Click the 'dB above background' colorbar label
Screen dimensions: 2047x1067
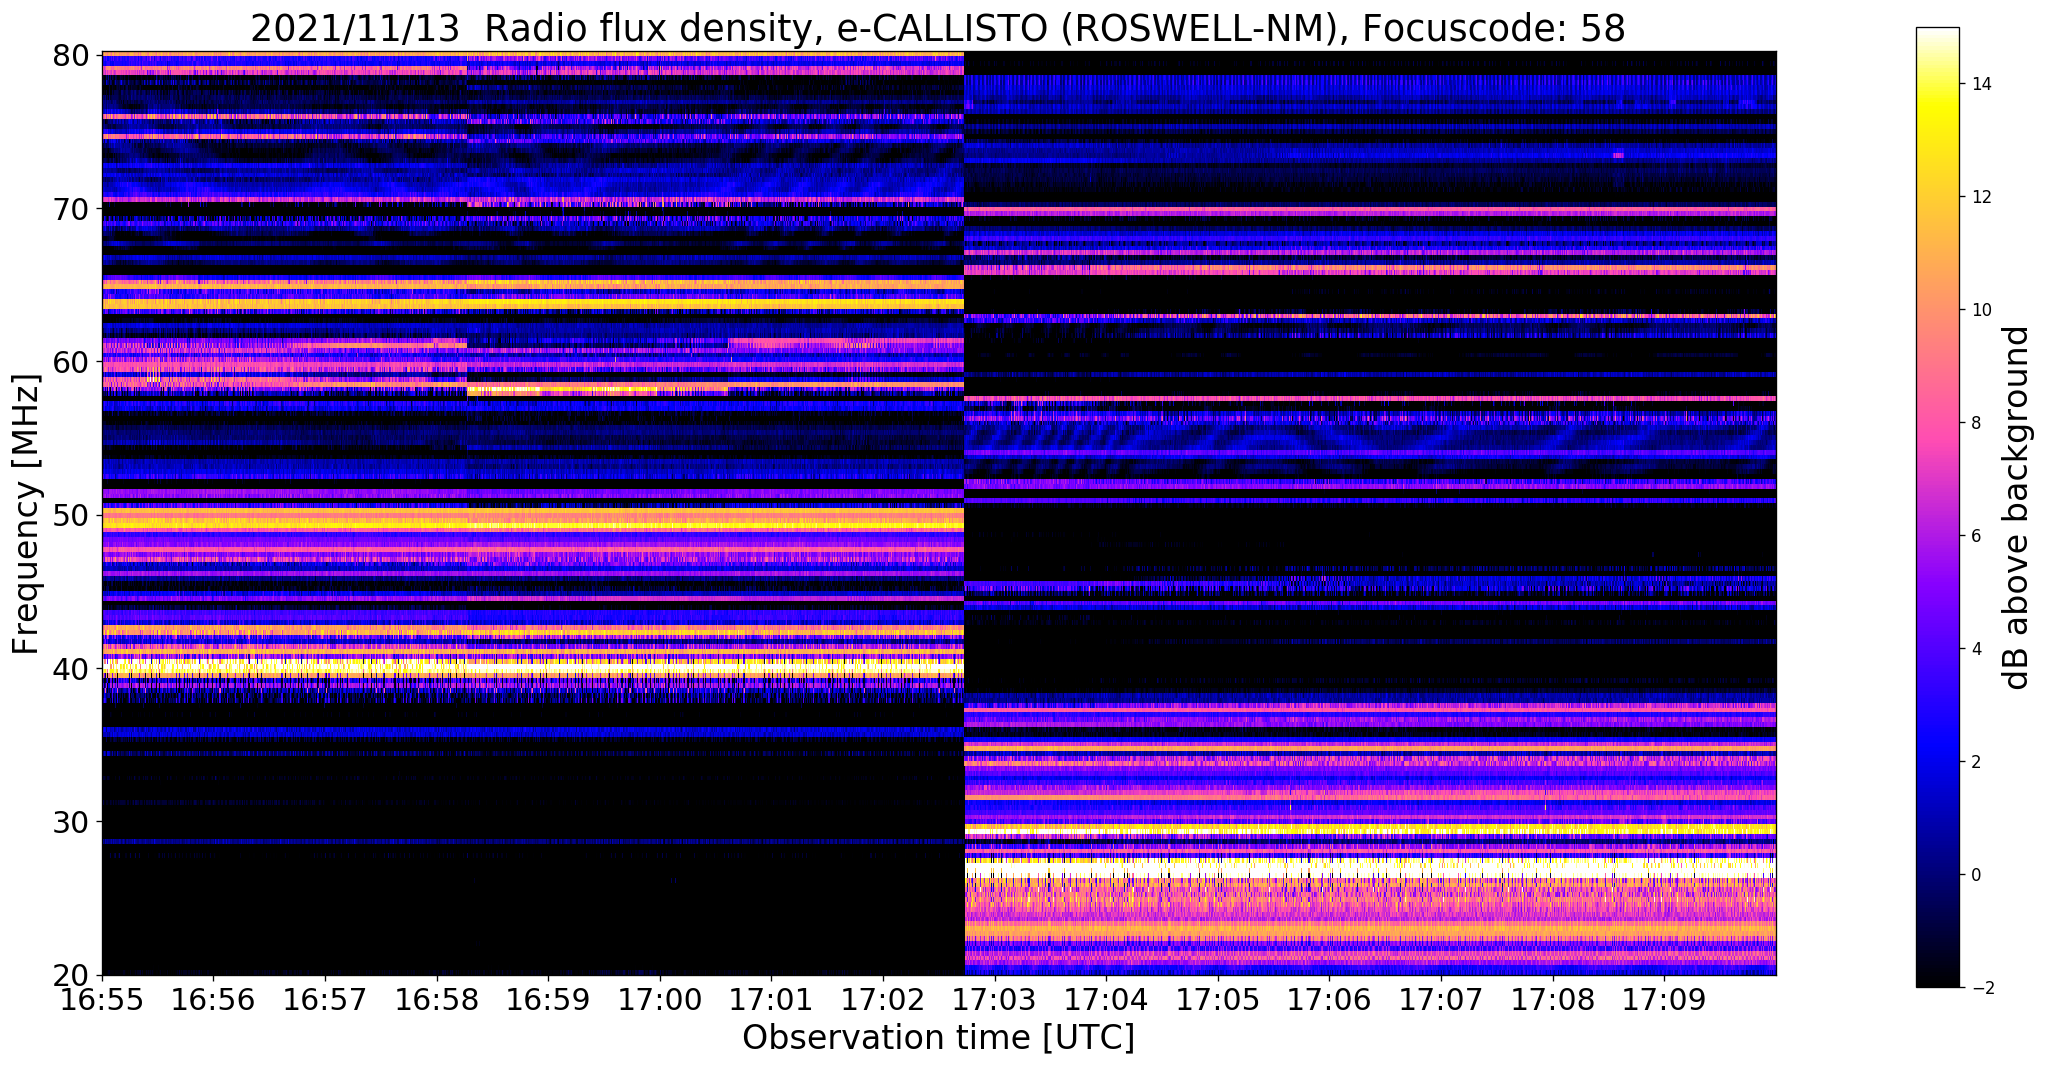2017,507
